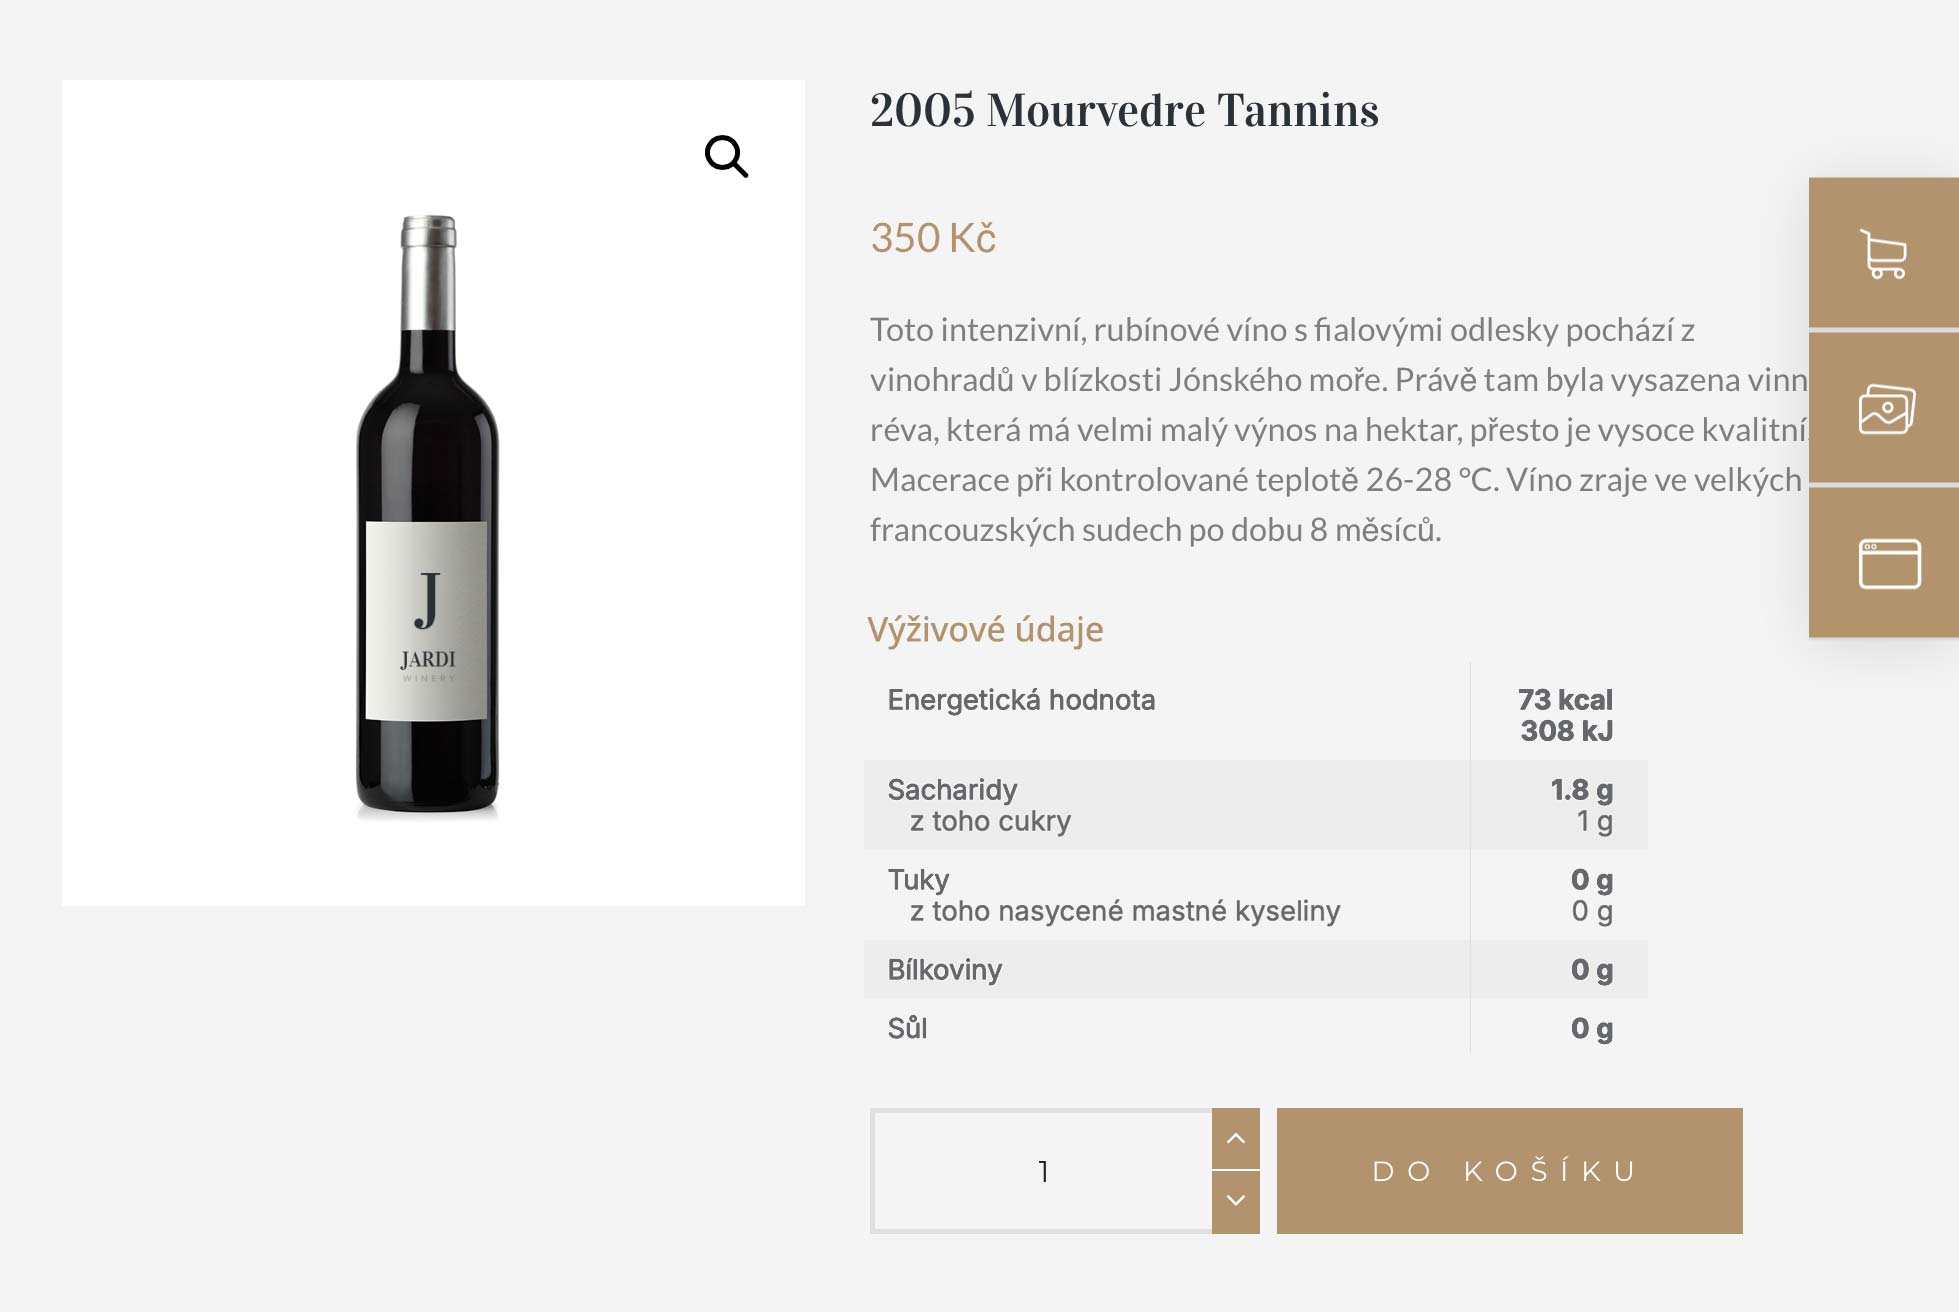The image size is (1959, 1312).
Task: Click the wine bottle product image
Action: (x=428, y=514)
